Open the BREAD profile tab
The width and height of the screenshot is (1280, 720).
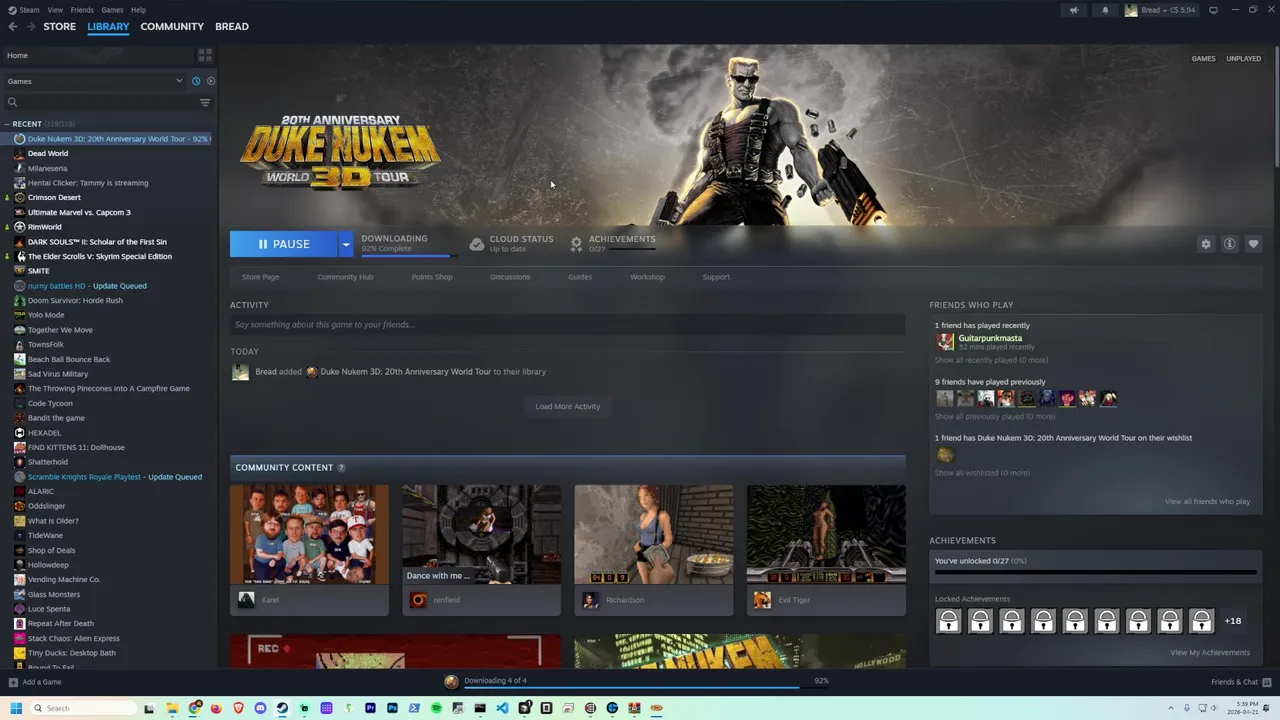point(232,26)
